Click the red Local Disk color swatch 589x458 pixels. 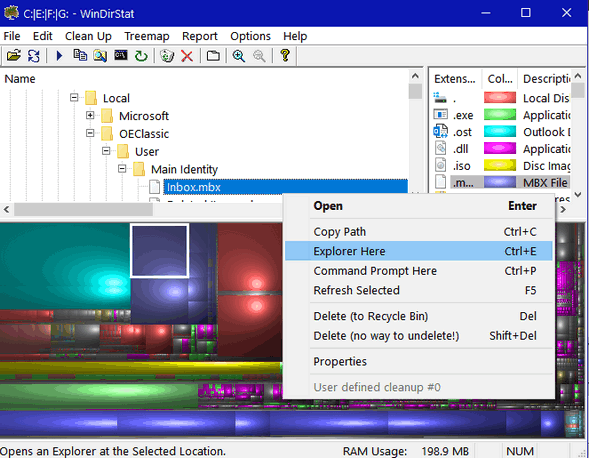[500, 98]
